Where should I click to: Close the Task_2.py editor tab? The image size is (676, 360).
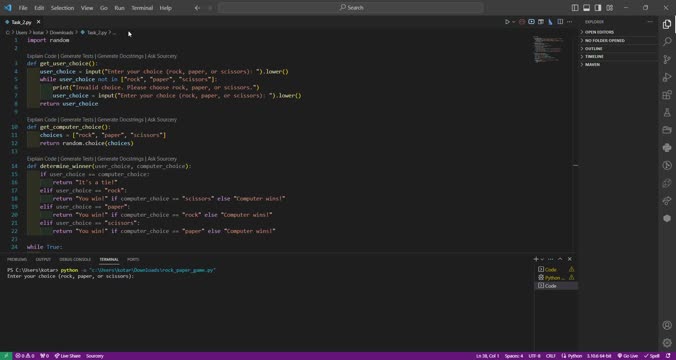coord(38,22)
